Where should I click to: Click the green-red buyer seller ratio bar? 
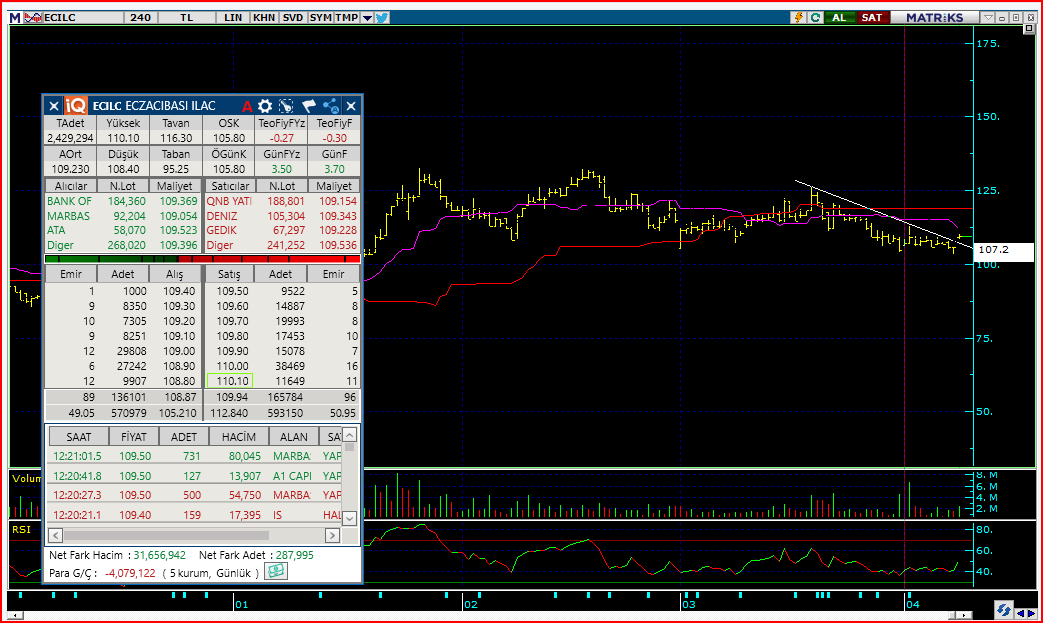pos(203,259)
